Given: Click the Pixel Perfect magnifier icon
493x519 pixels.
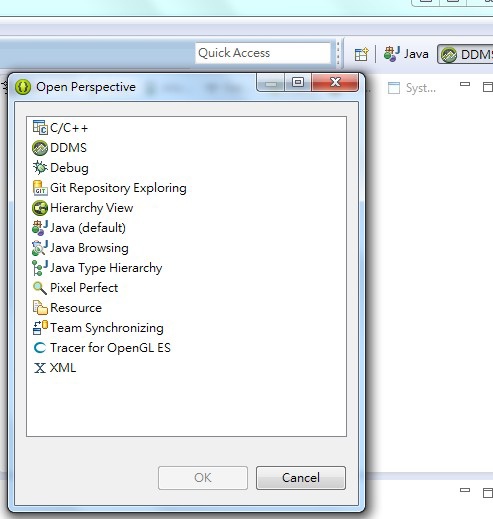Looking at the screenshot, I should pyautogui.click(x=40, y=288).
